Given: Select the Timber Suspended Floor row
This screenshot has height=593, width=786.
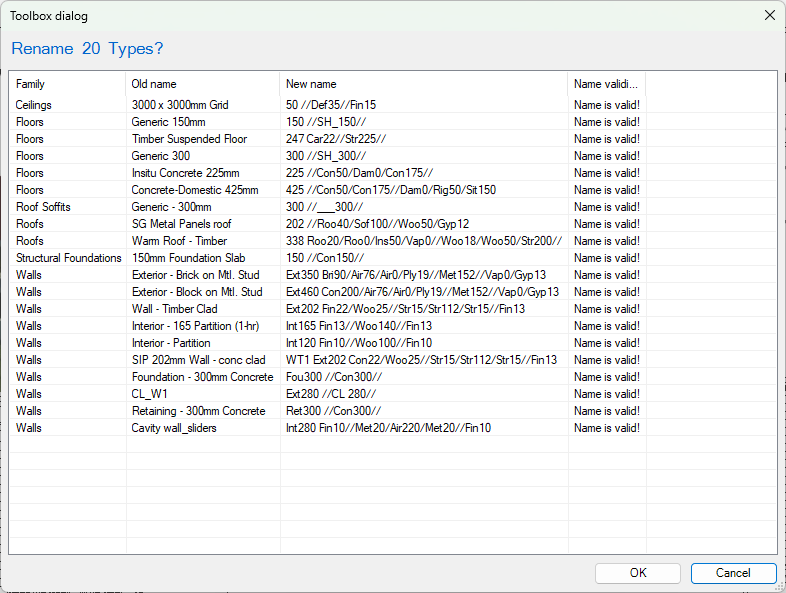Looking at the screenshot, I should click(189, 139).
